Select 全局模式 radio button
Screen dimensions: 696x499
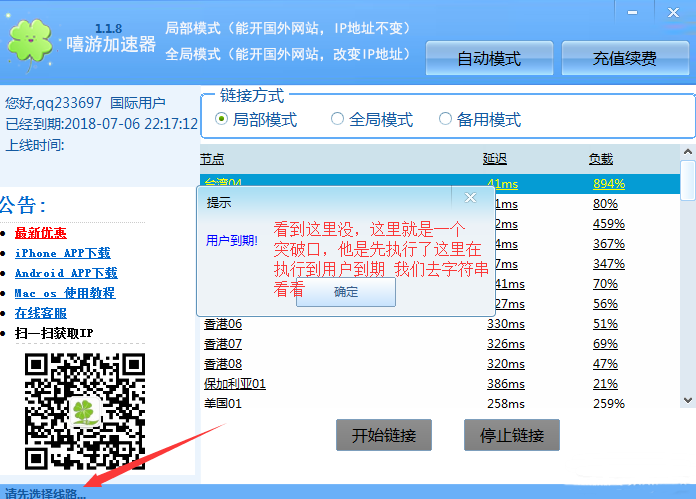click(338, 120)
